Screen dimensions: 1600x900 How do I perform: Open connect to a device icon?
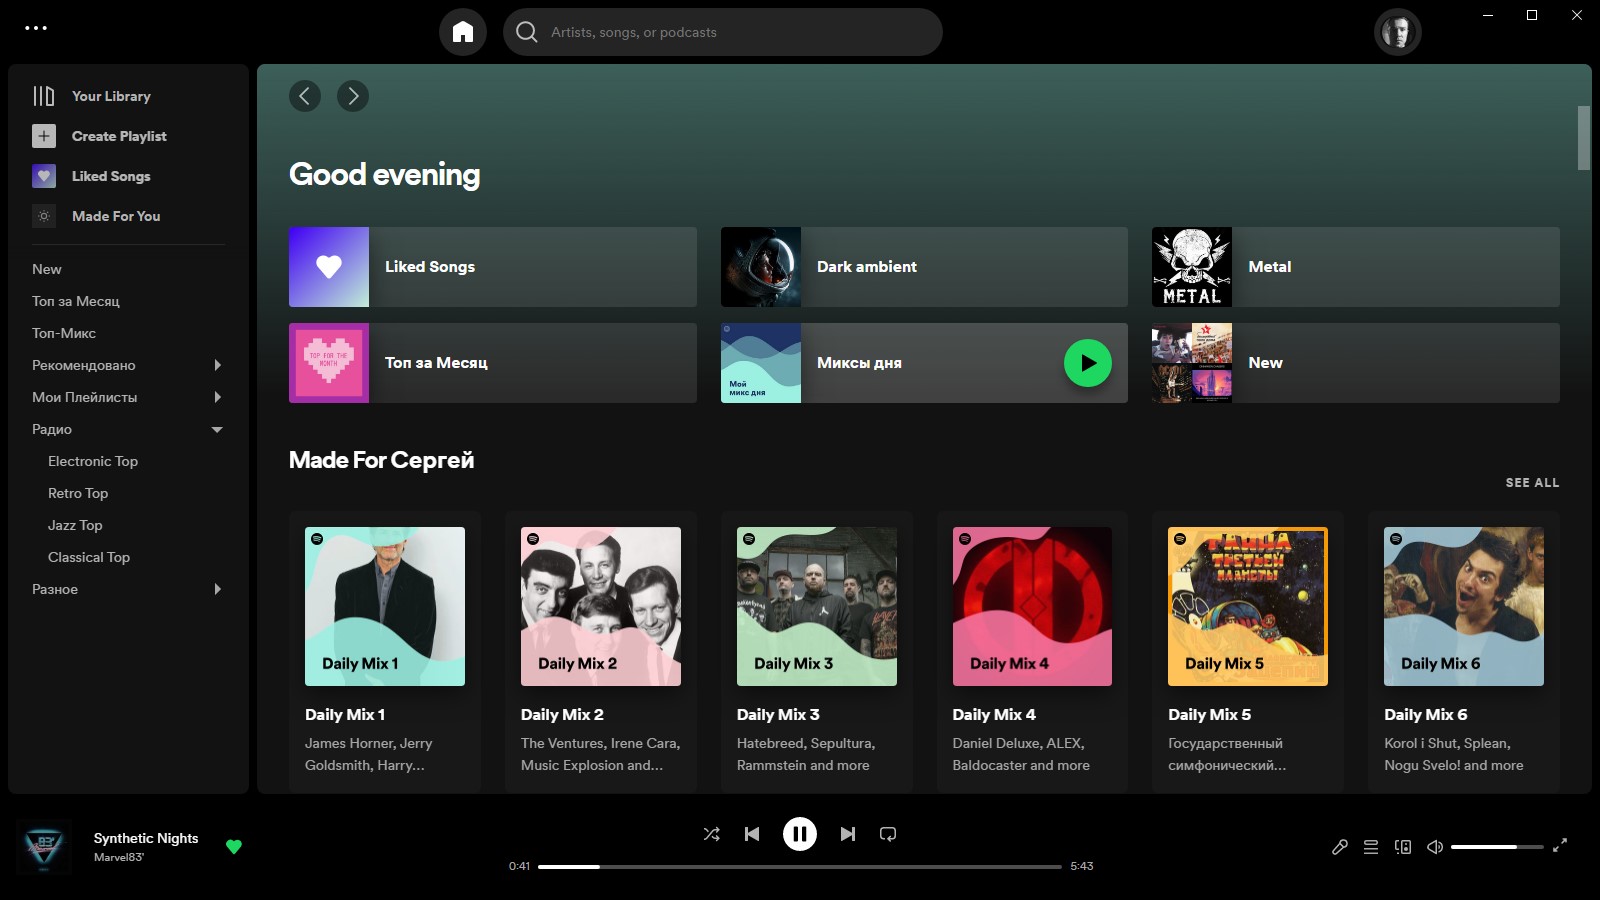1403,847
